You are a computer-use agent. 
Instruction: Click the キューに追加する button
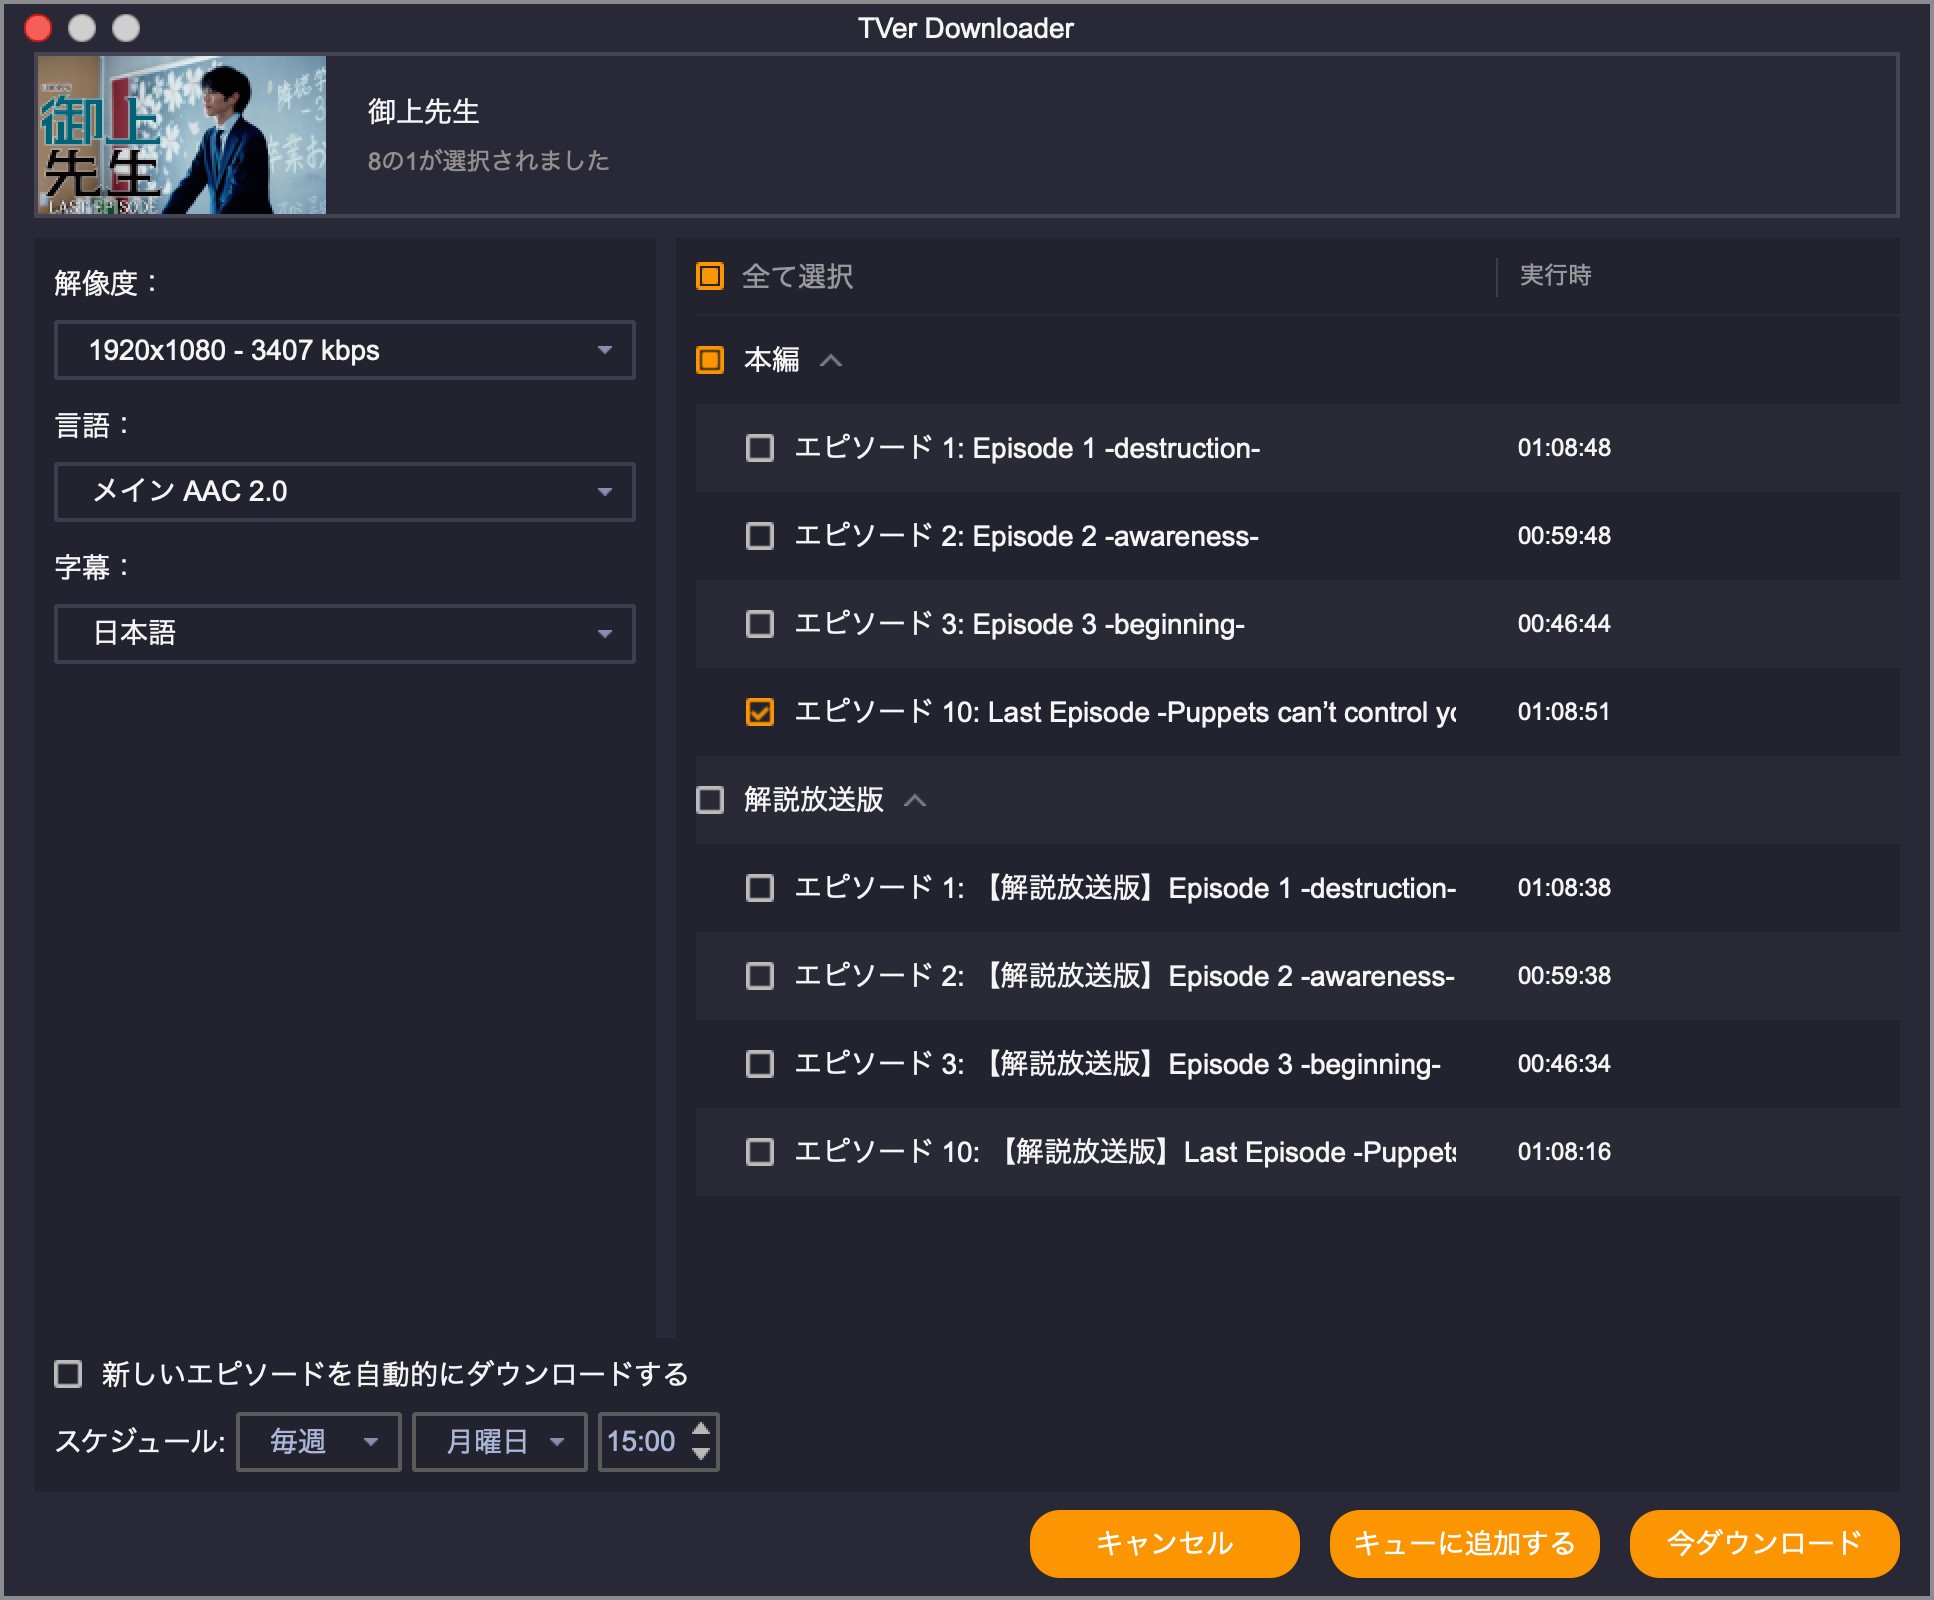tap(1463, 1543)
